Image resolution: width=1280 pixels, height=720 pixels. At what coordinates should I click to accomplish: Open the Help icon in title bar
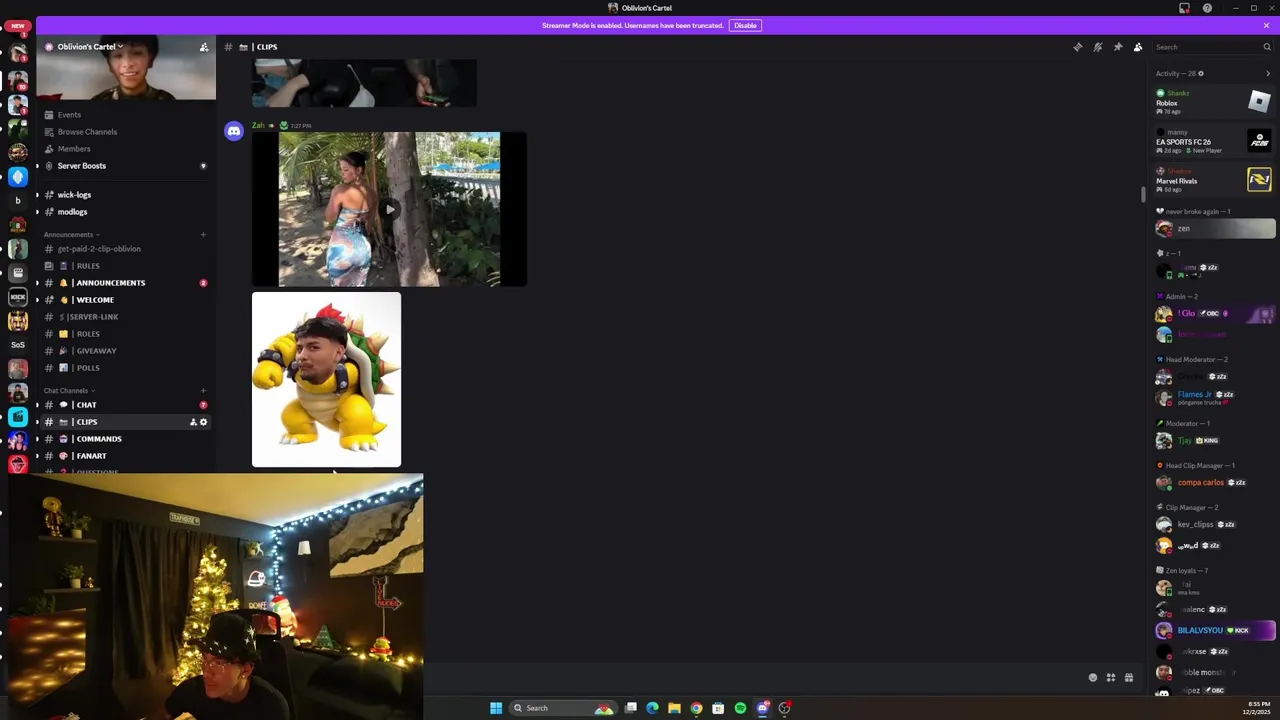tap(1207, 8)
